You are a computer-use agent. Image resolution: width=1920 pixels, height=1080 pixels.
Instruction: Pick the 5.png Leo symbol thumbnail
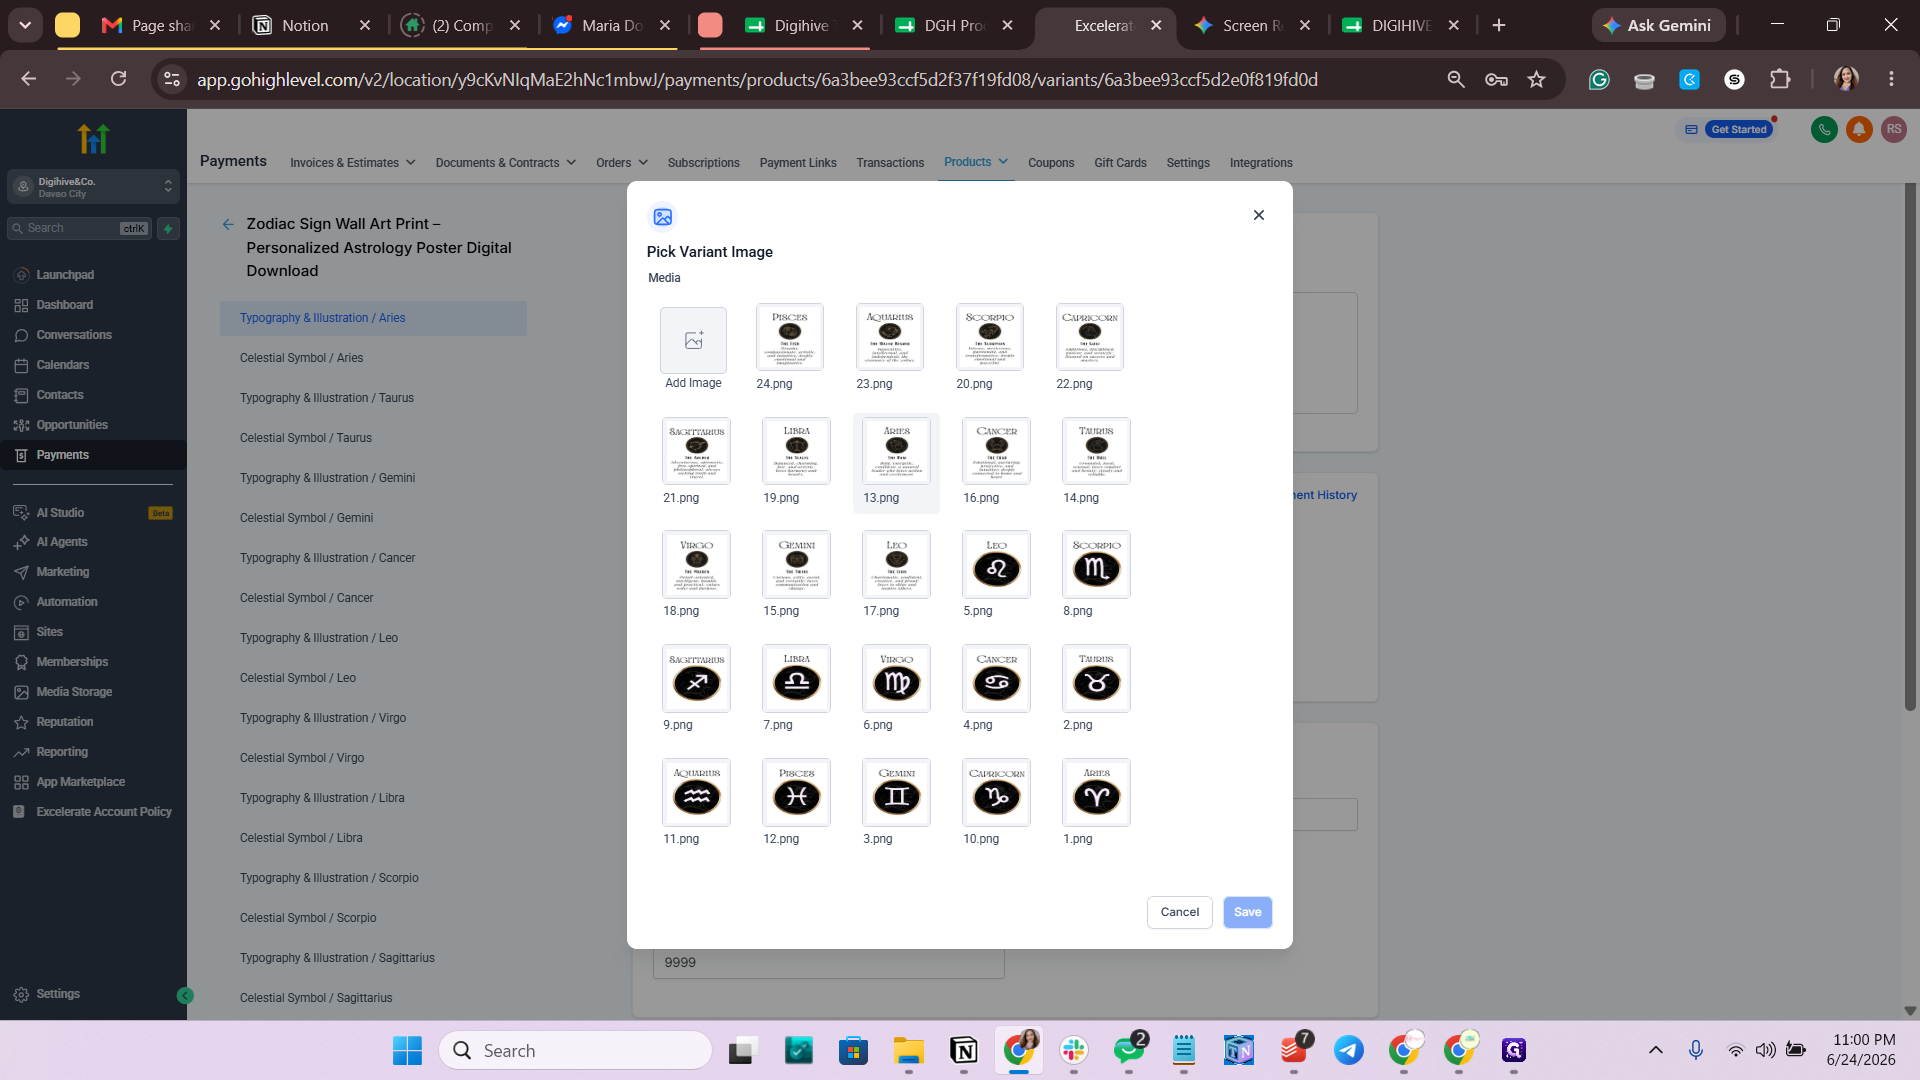(x=996, y=564)
